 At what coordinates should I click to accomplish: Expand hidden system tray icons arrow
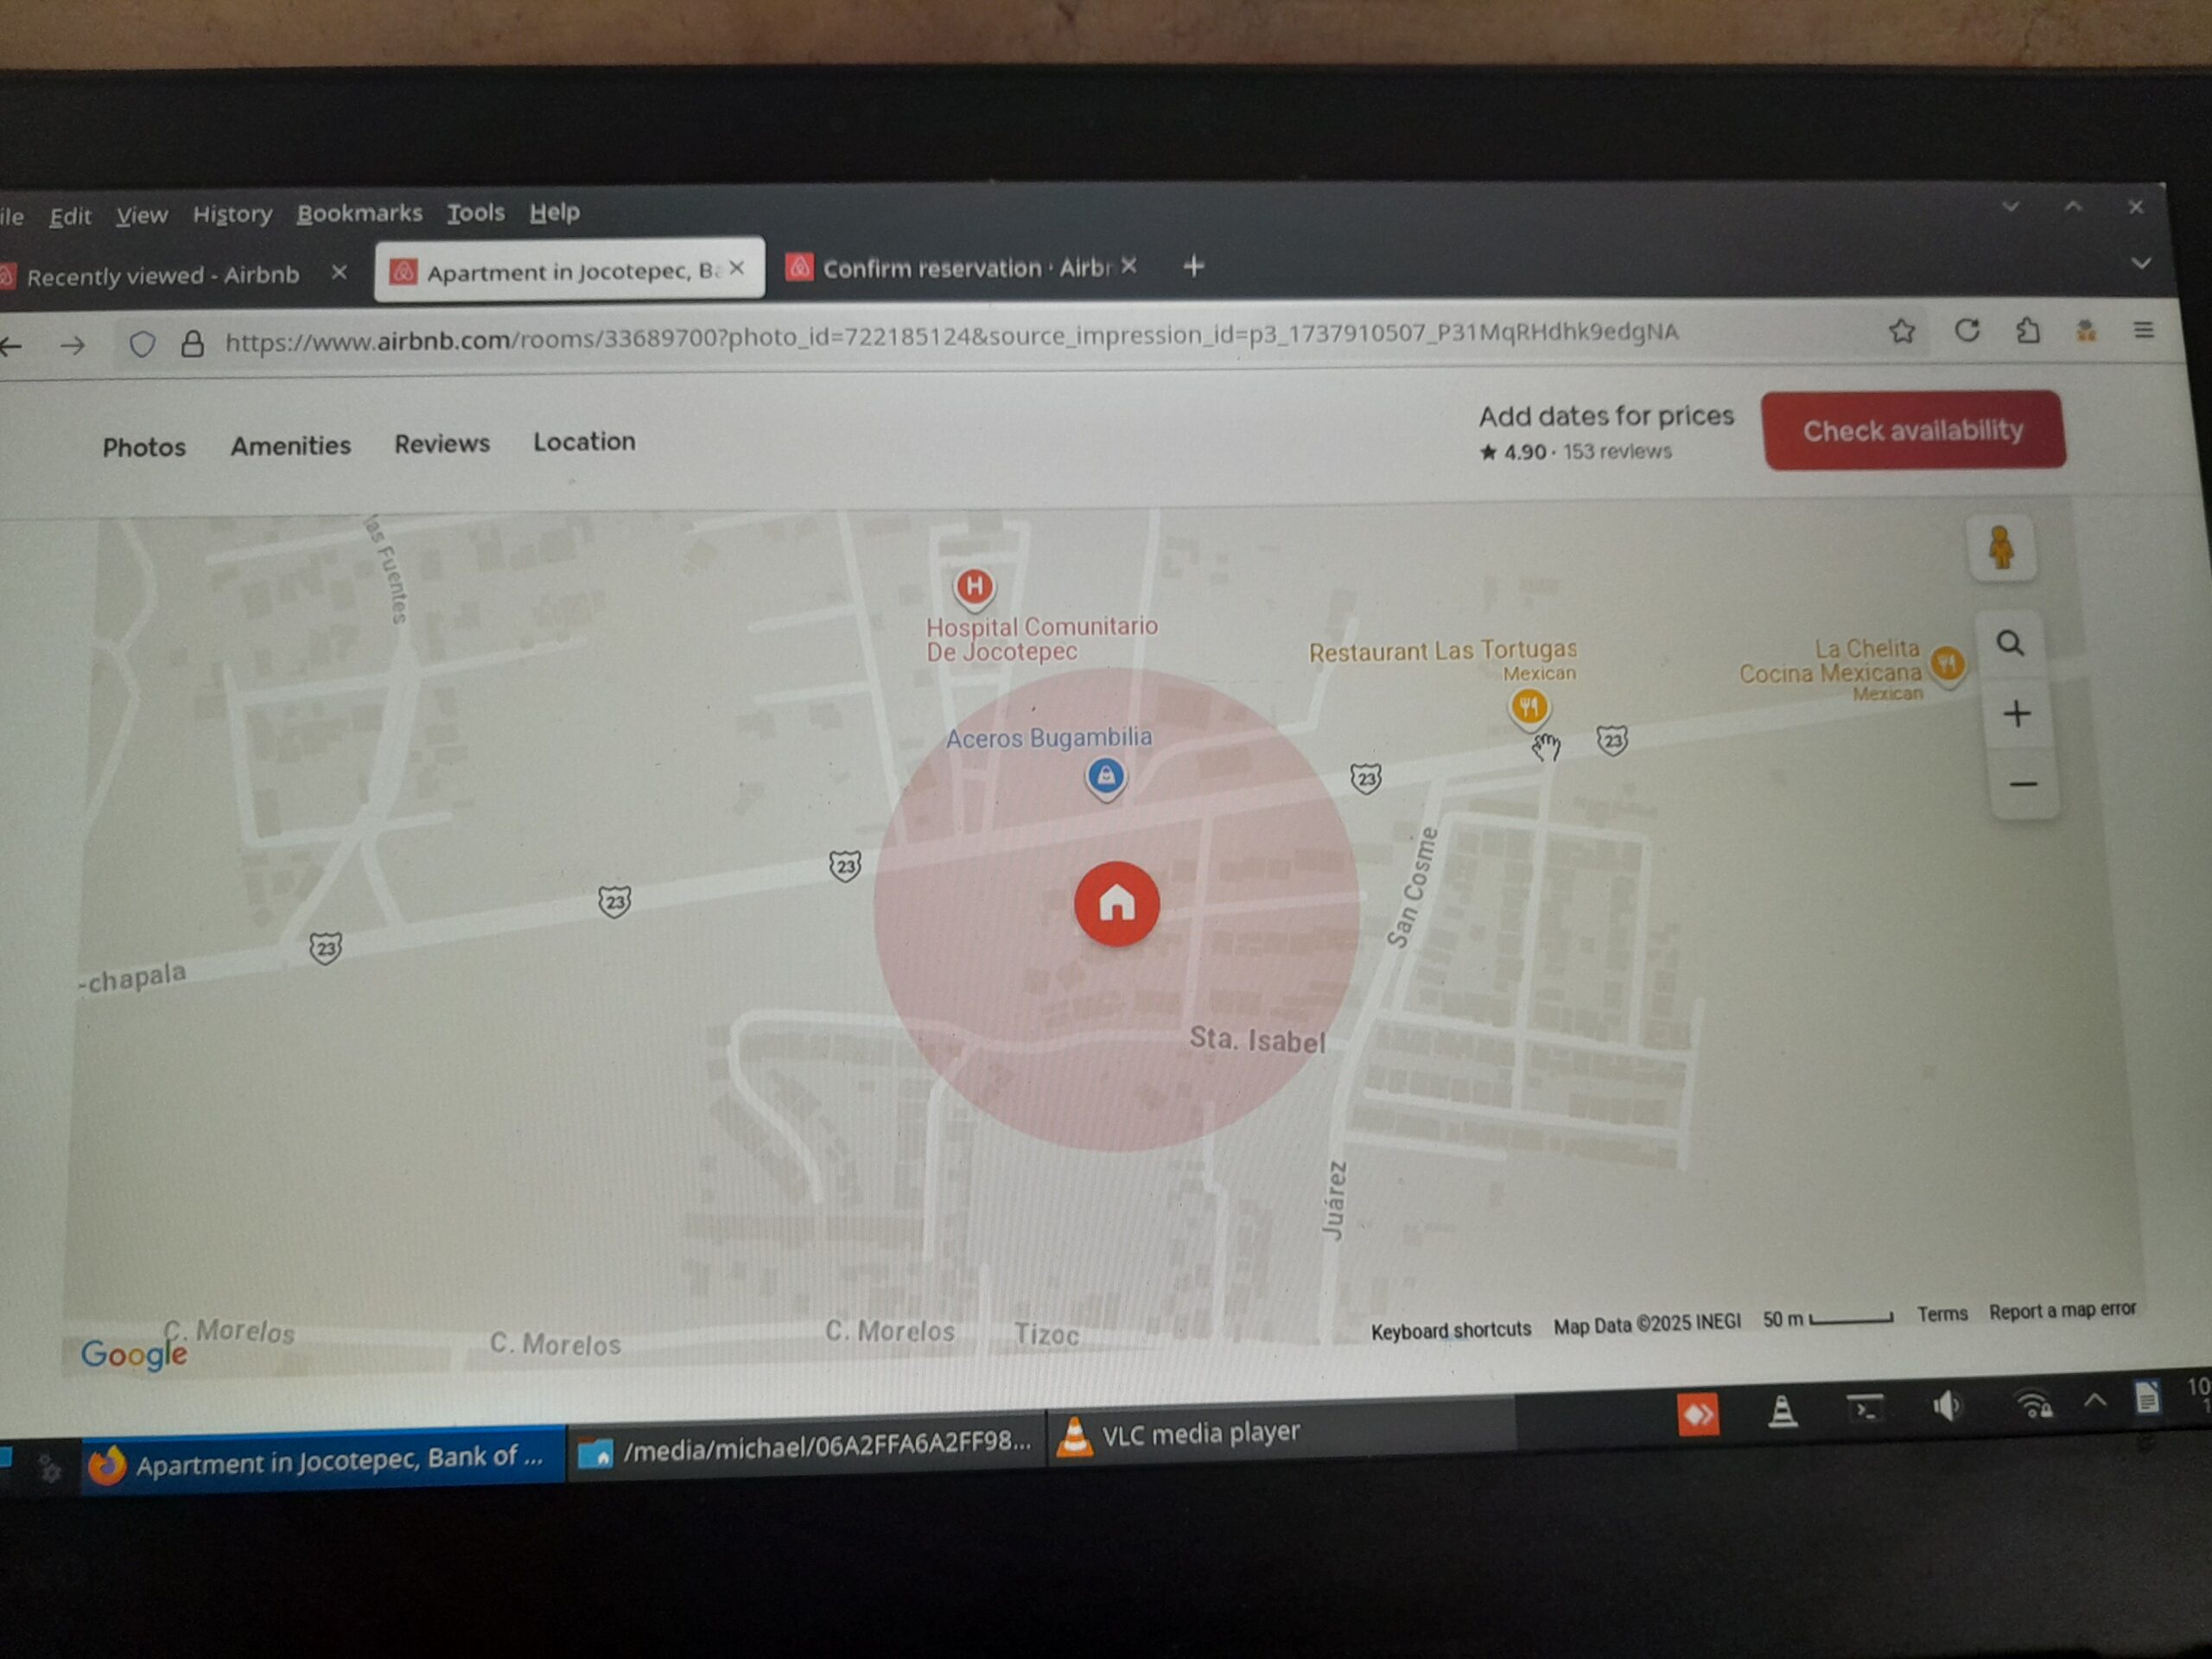[2094, 1401]
